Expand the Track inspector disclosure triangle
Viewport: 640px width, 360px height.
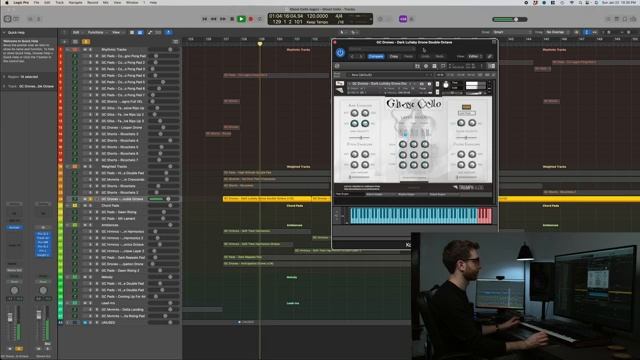point(4,86)
